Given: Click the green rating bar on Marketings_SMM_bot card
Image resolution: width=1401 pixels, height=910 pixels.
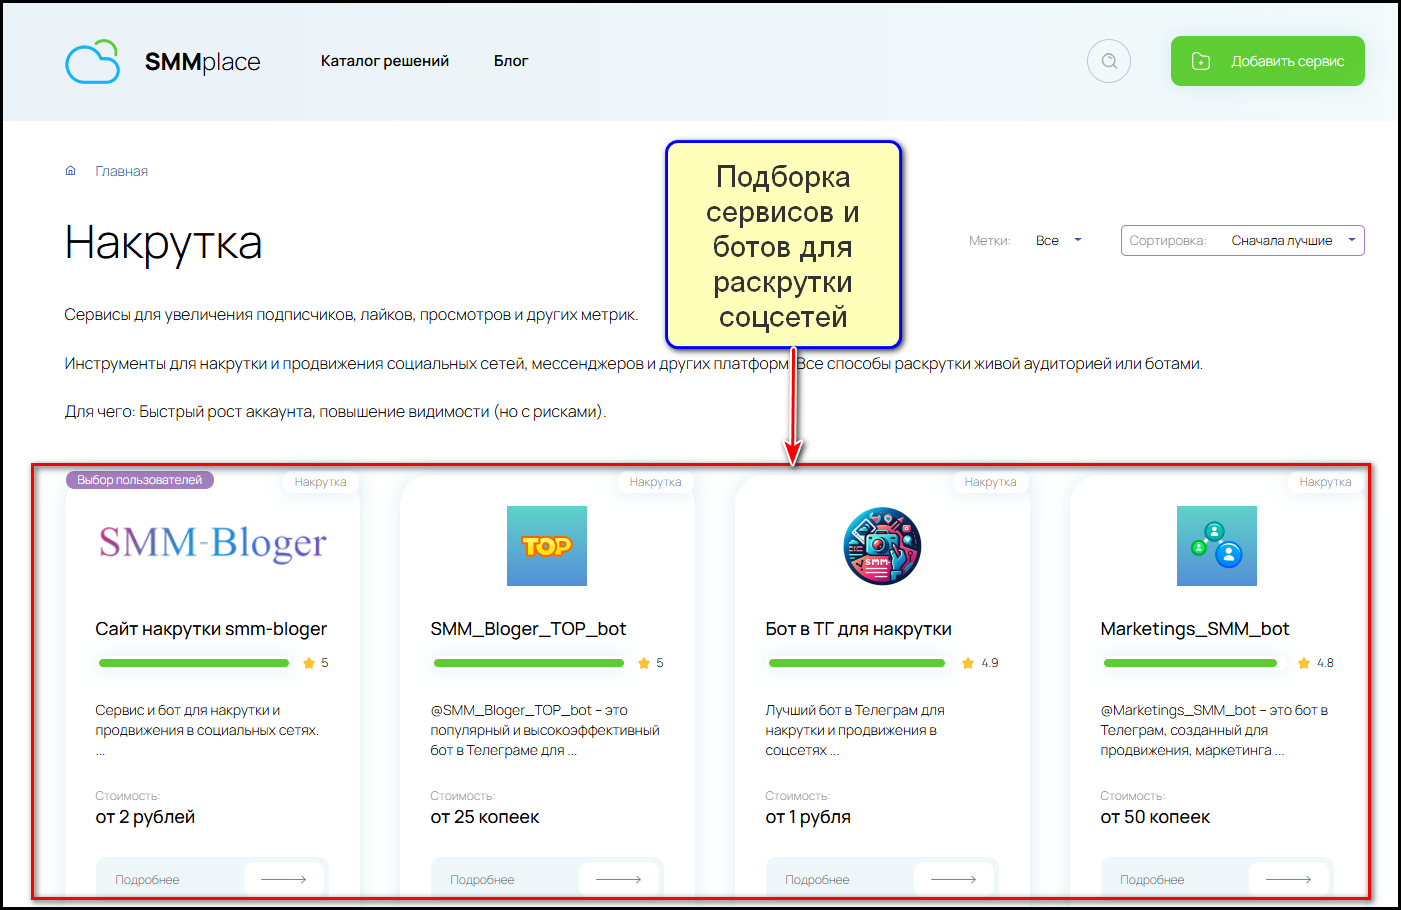Looking at the screenshot, I should point(1190,662).
